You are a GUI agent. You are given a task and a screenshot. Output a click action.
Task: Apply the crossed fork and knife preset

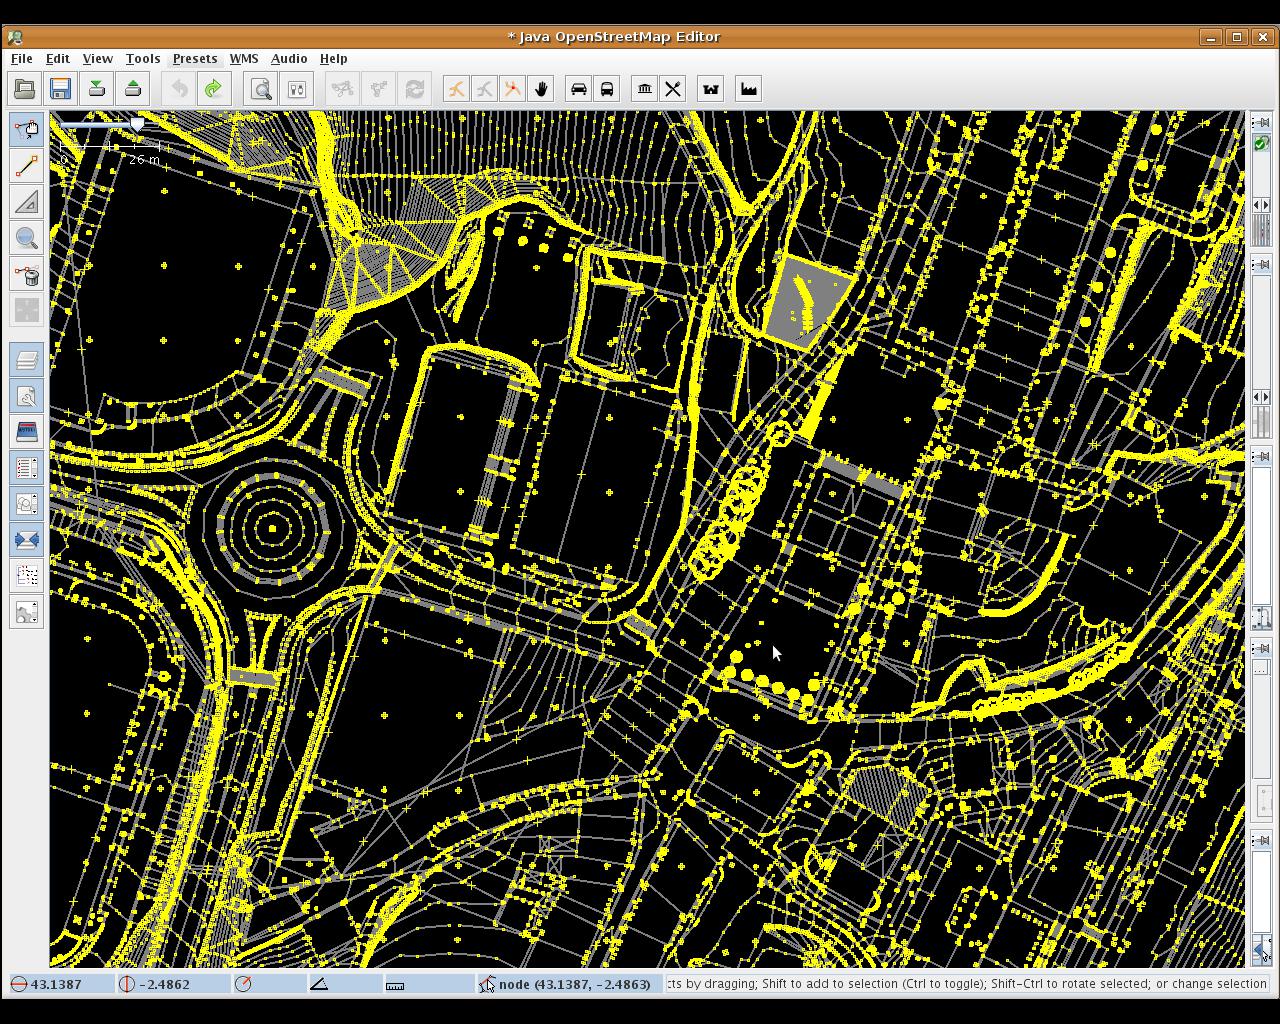(x=673, y=89)
